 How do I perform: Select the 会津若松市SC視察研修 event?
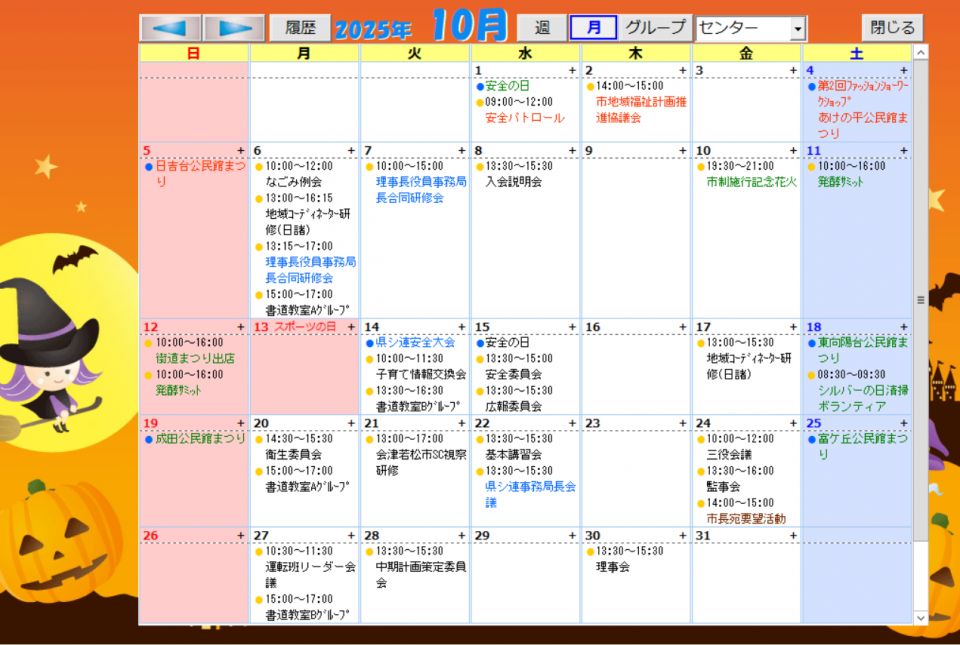pyautogui.click(x=413, y=462)
